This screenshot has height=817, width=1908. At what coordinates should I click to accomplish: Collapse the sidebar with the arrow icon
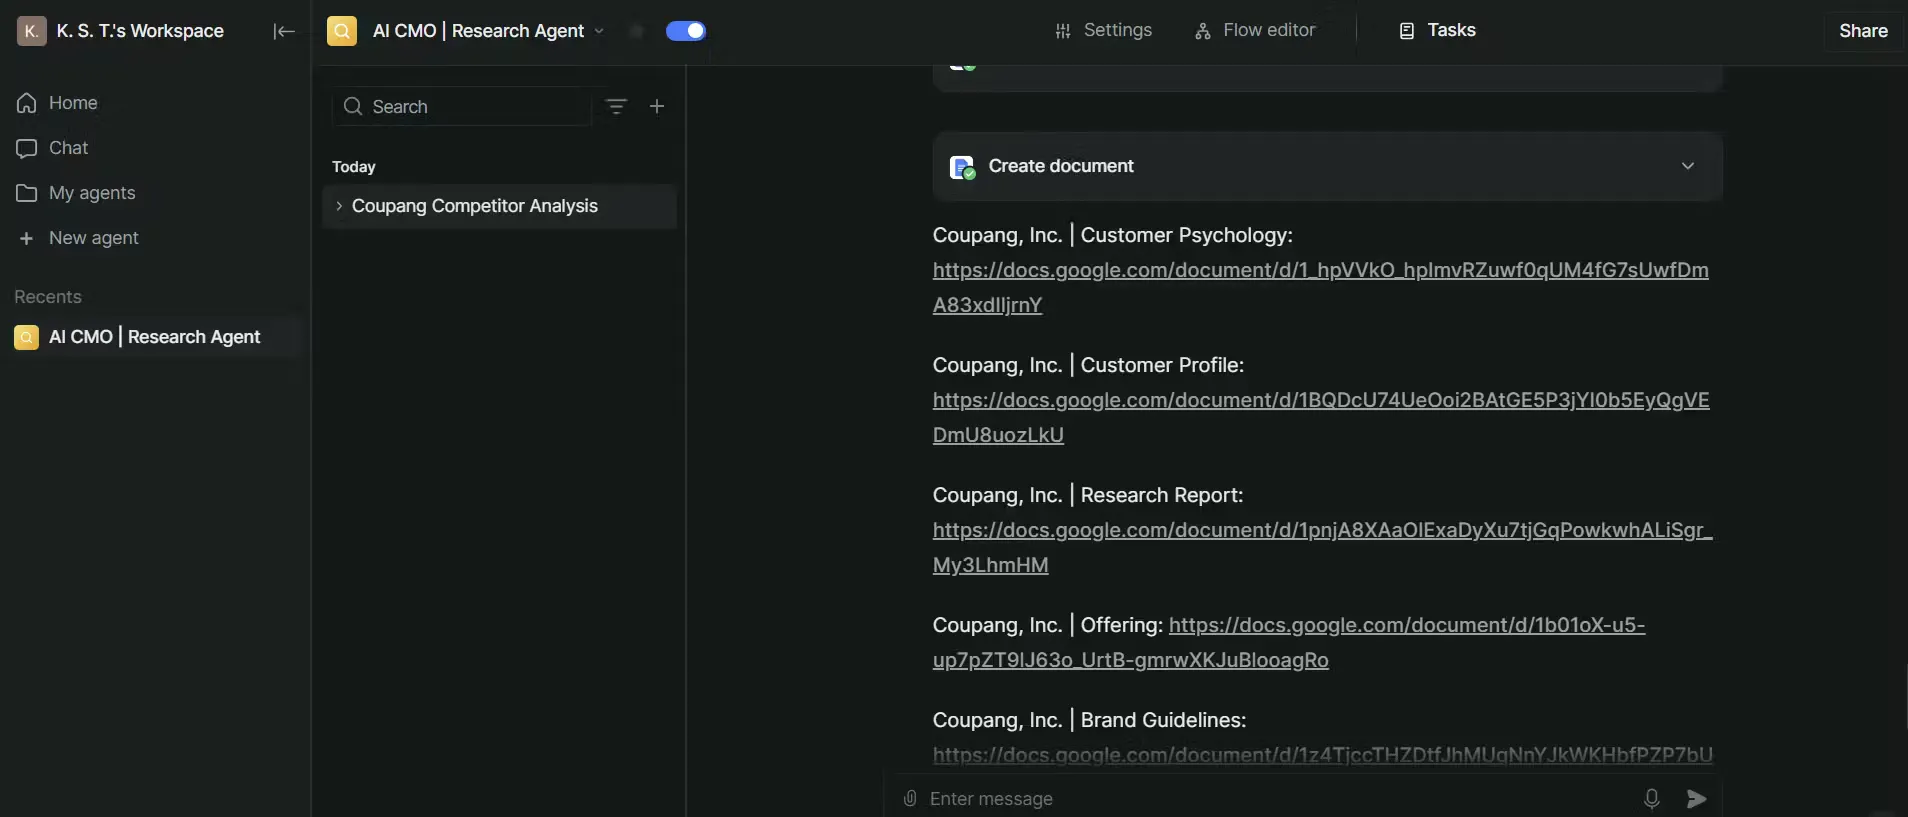pyautogui.click(x=284, y=31)
